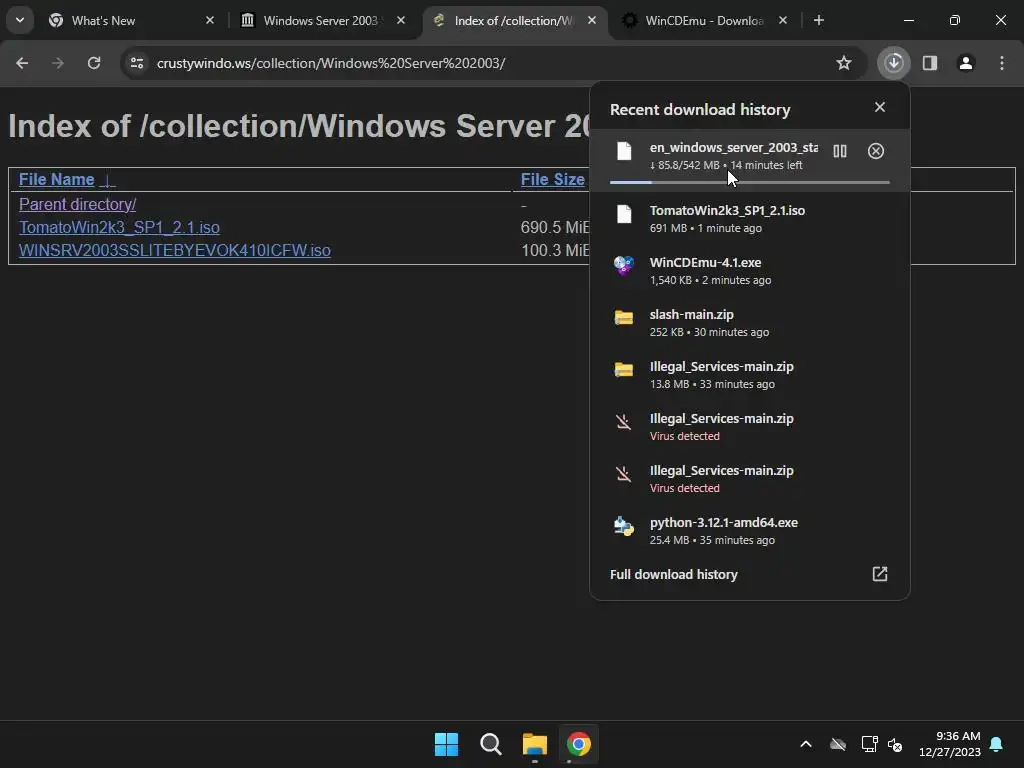Close the Index of /collection tab
The width and height of the screenshot is (1024, 768).
(x=592, y=21)
